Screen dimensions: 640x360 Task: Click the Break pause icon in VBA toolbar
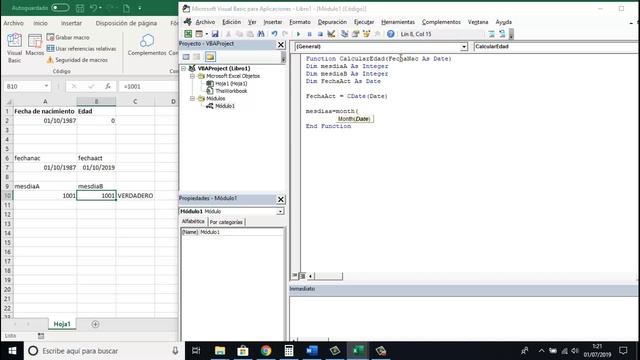[309, 34]
